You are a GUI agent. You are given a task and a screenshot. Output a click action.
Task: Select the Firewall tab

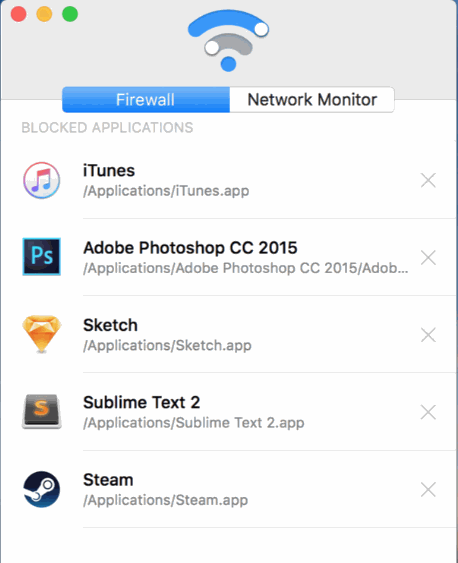[146, 99]
